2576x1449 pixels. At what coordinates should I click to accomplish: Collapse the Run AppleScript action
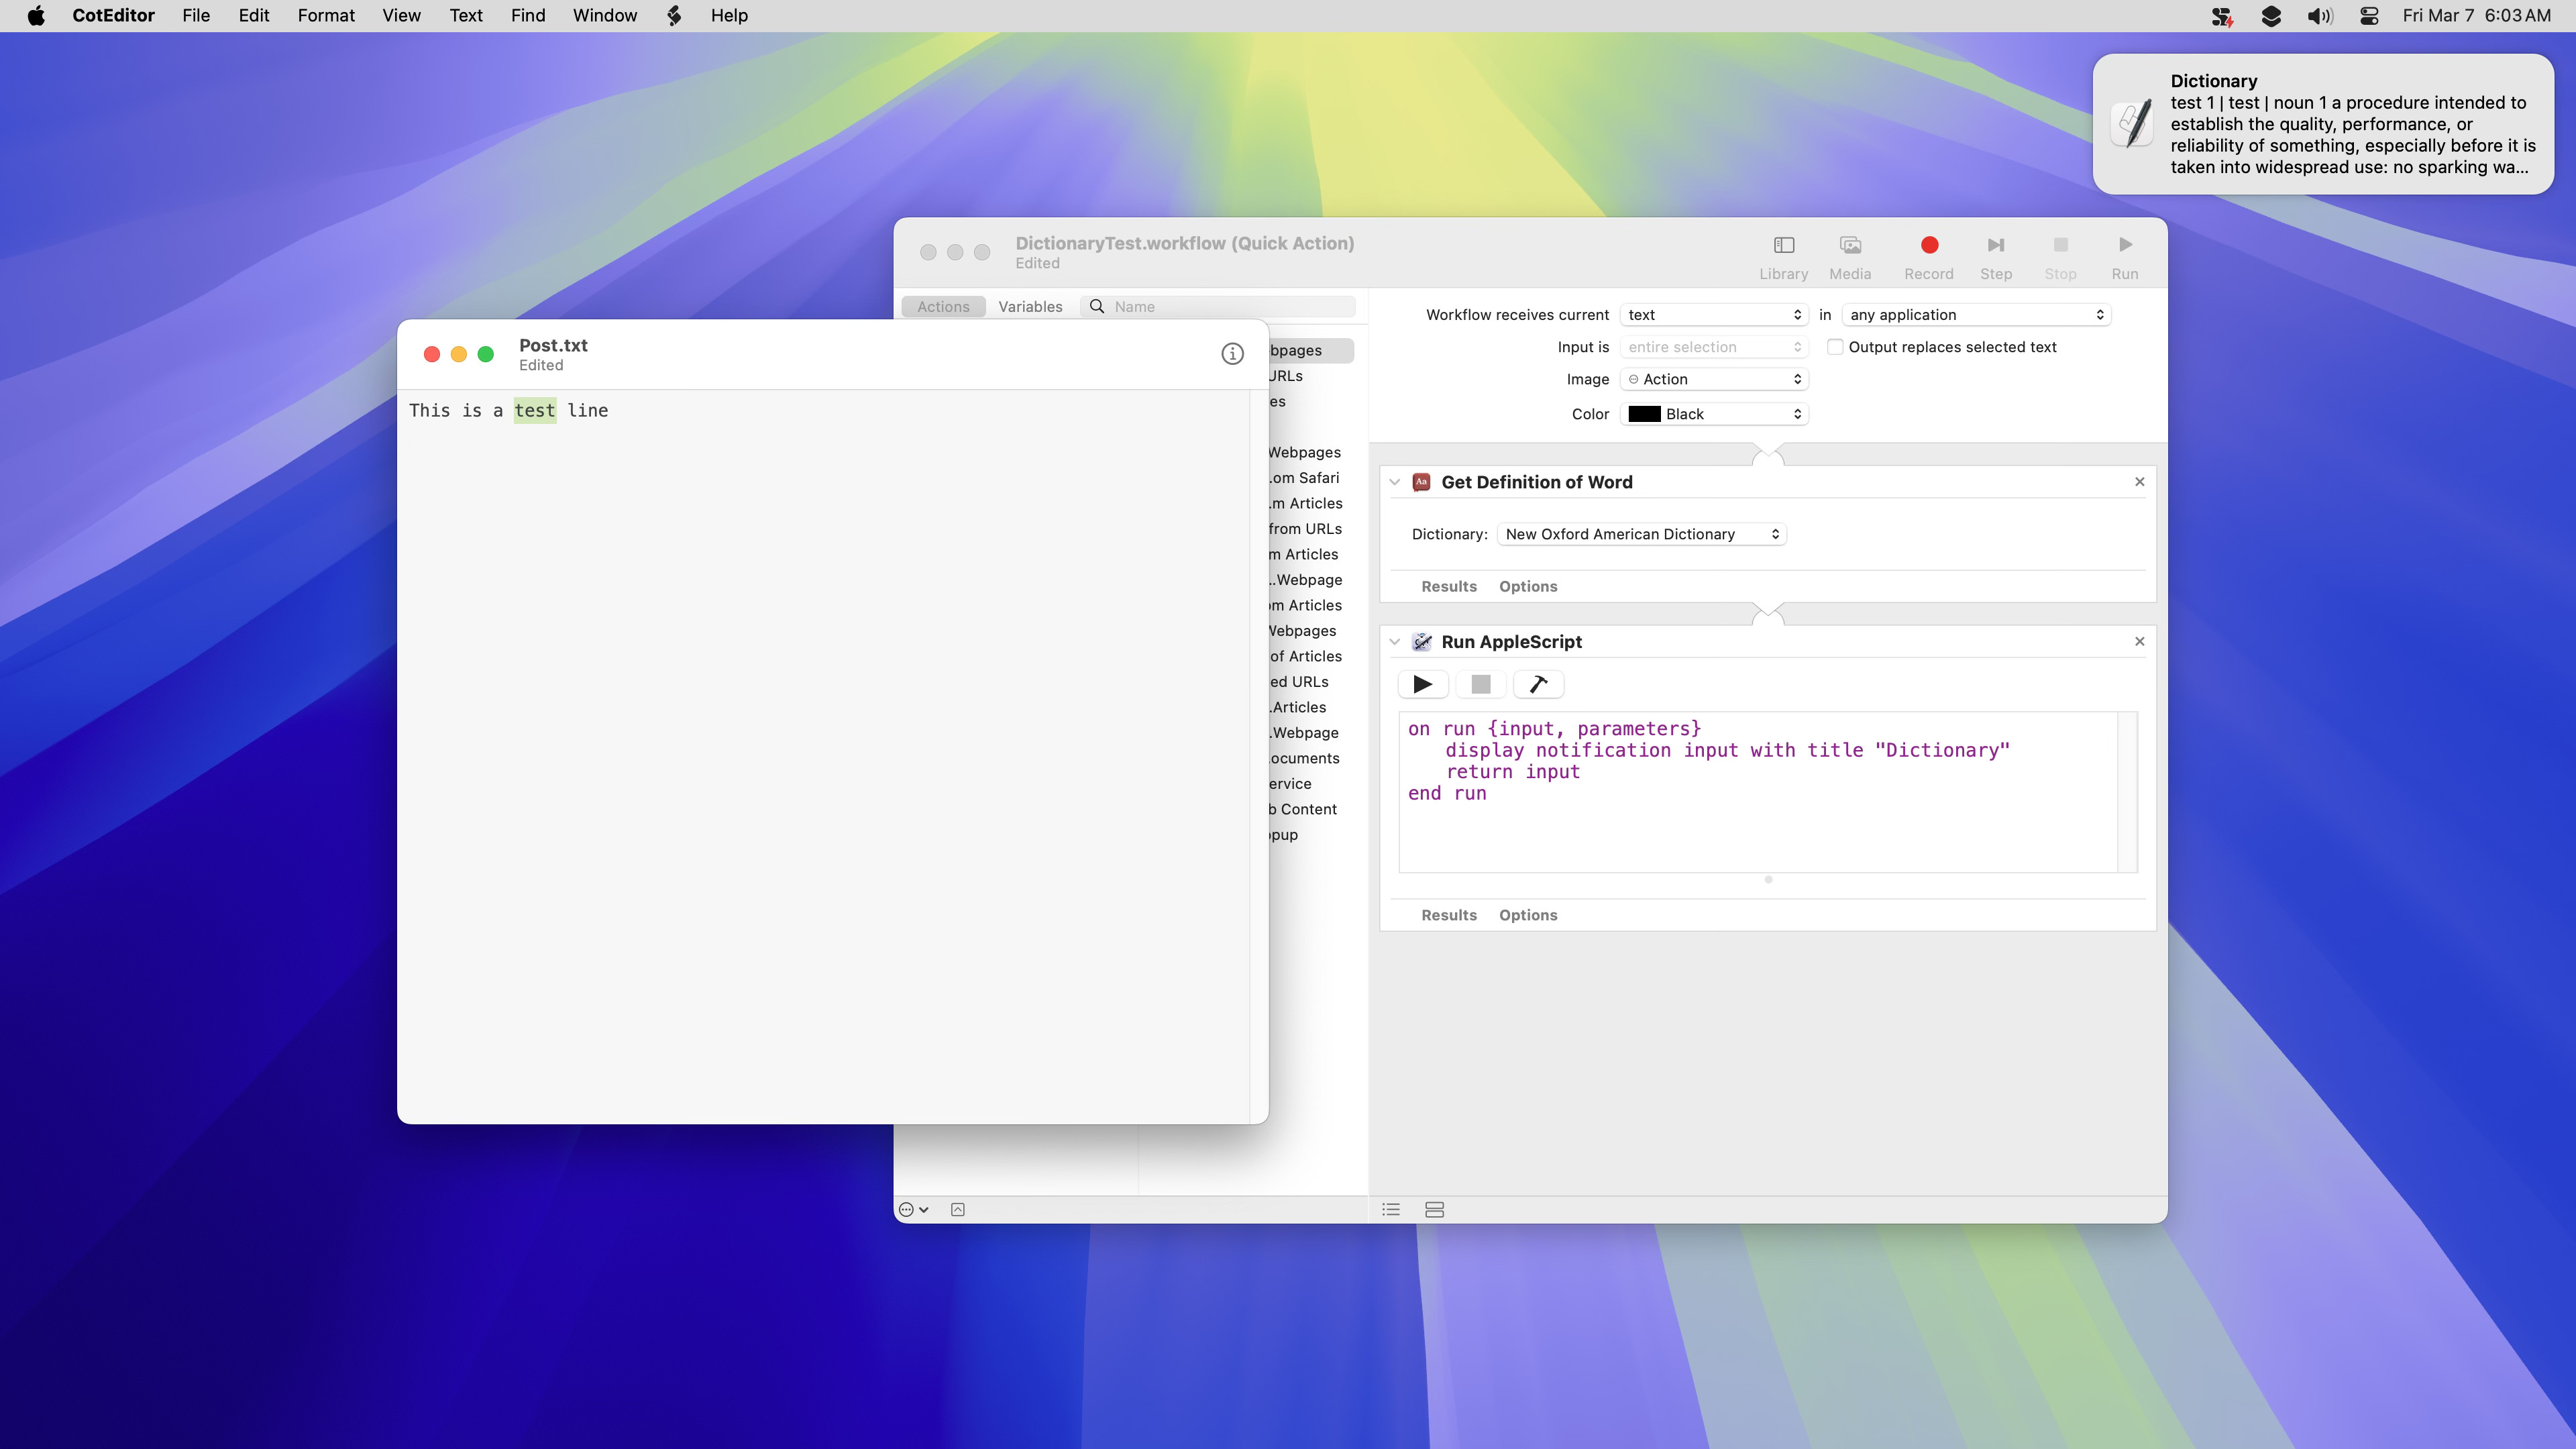tap(1394, 642)
